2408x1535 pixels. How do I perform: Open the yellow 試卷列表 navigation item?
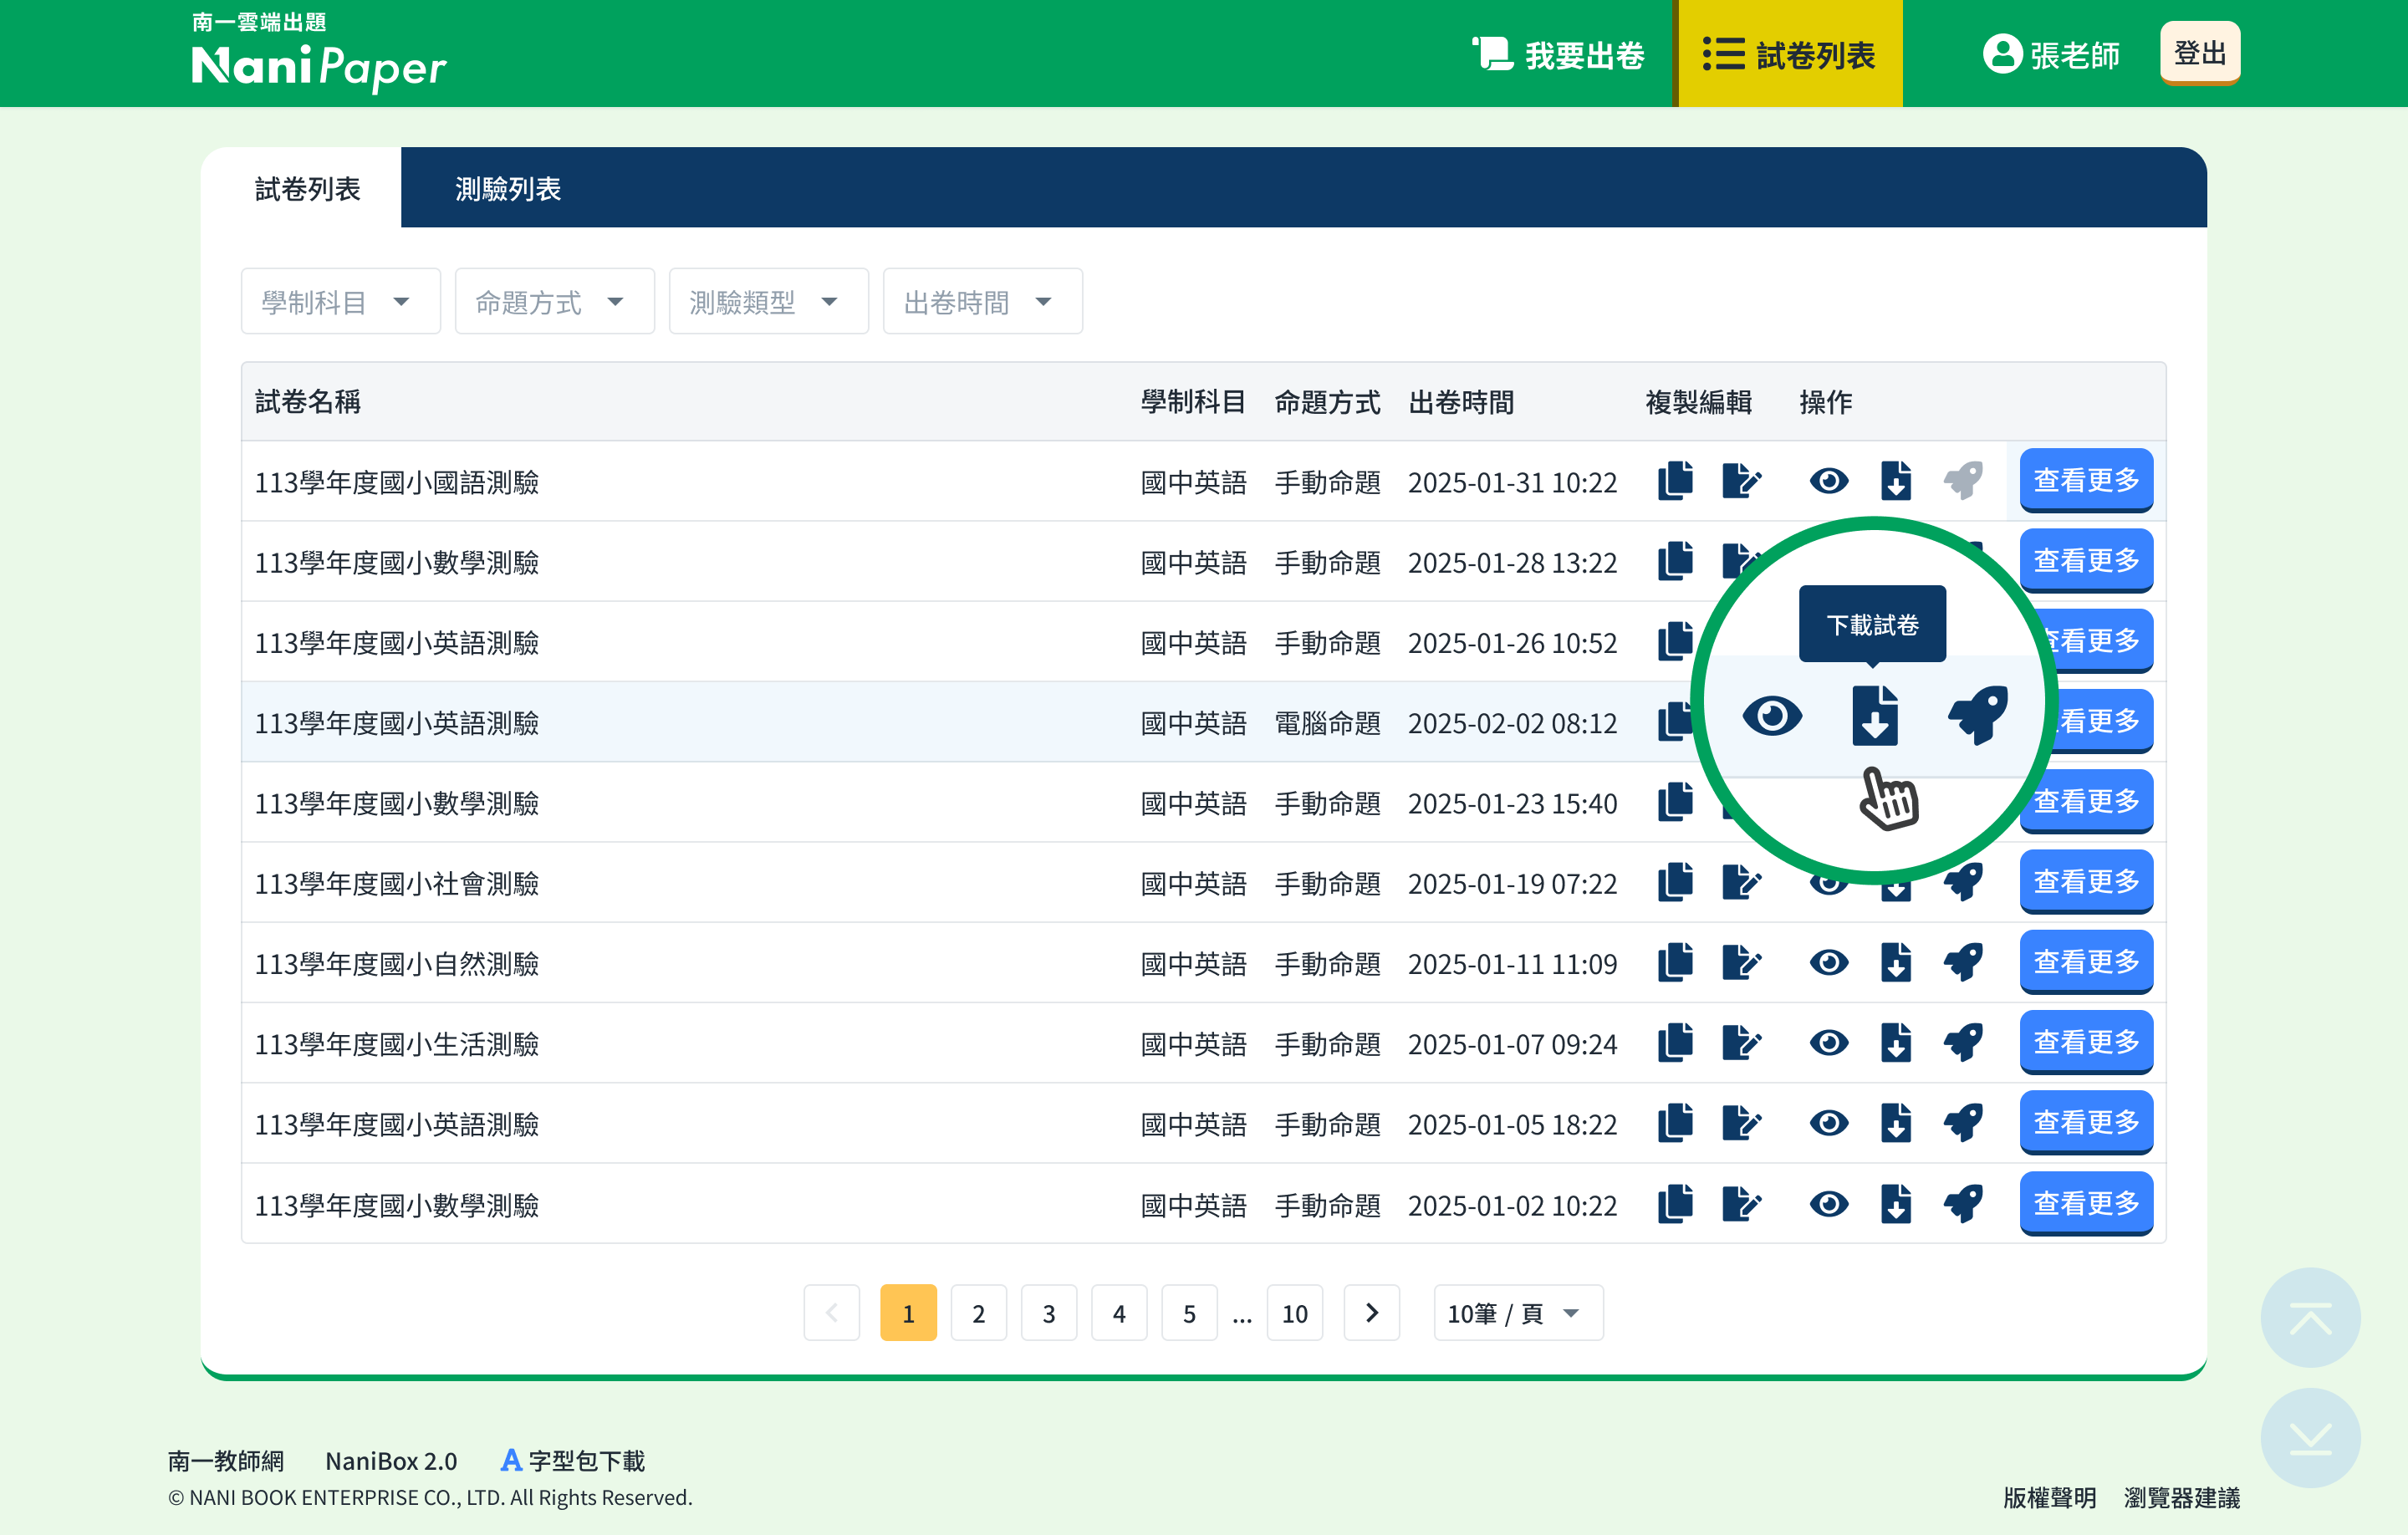(x=1790, y=54)
